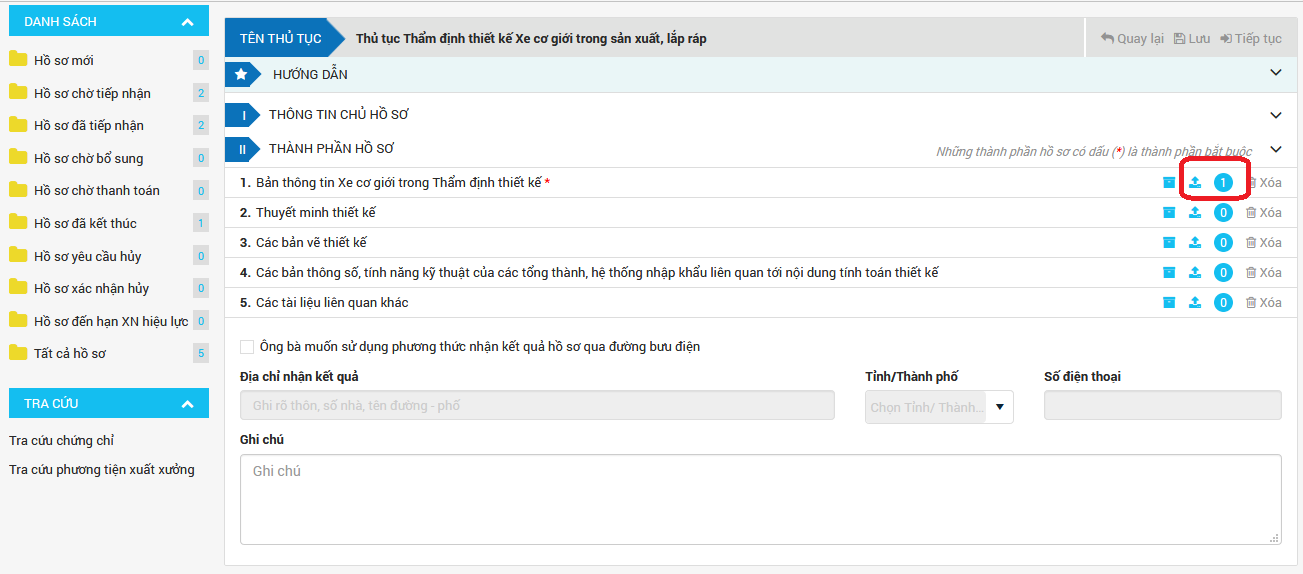Open Hồ sơ chờ bổ sung folder
The image size is (1303, 574).
[x=88, y=158]
